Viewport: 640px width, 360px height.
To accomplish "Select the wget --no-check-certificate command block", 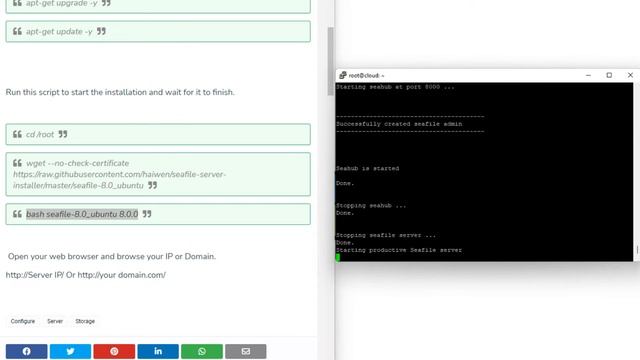I will click(x=158, y=174).
